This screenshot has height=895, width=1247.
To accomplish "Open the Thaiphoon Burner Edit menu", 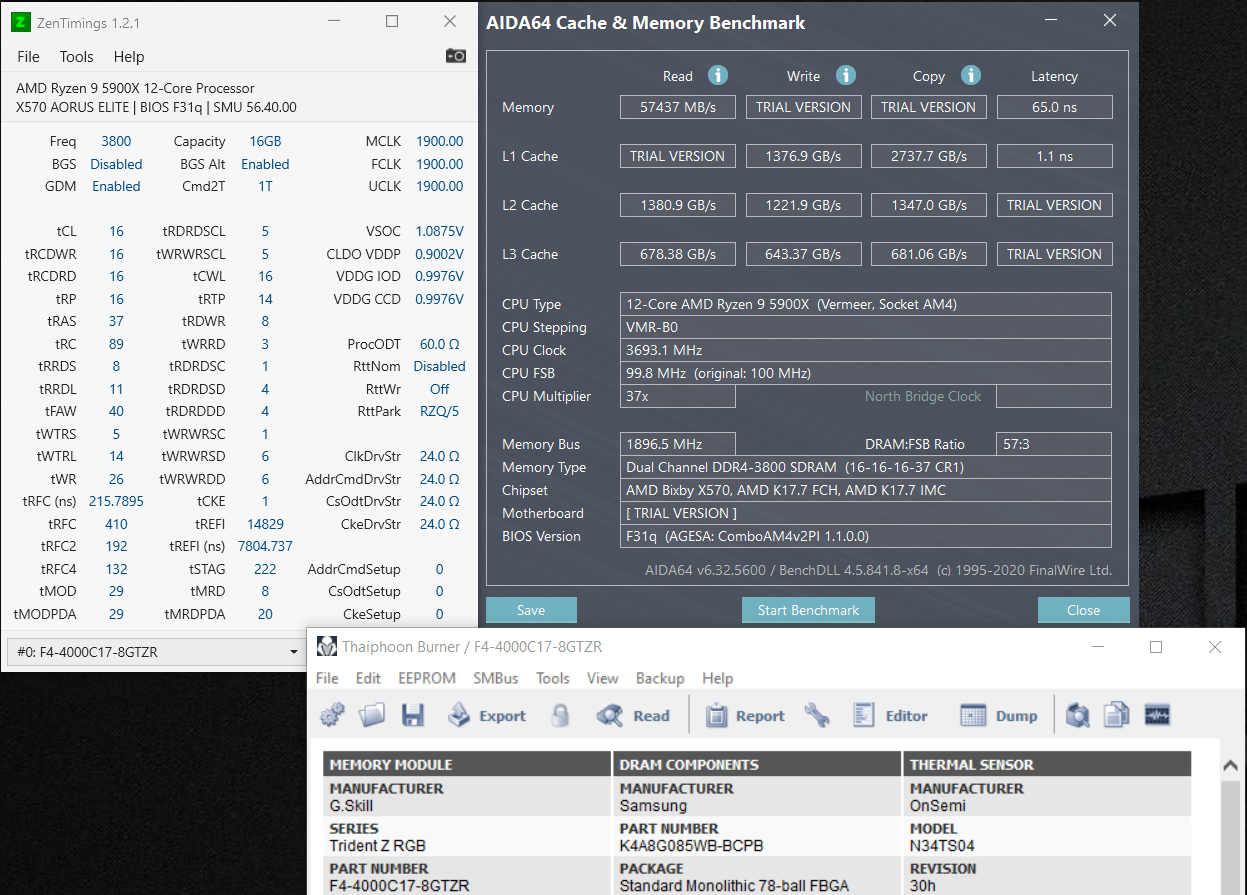I will [x=368, y=678].
